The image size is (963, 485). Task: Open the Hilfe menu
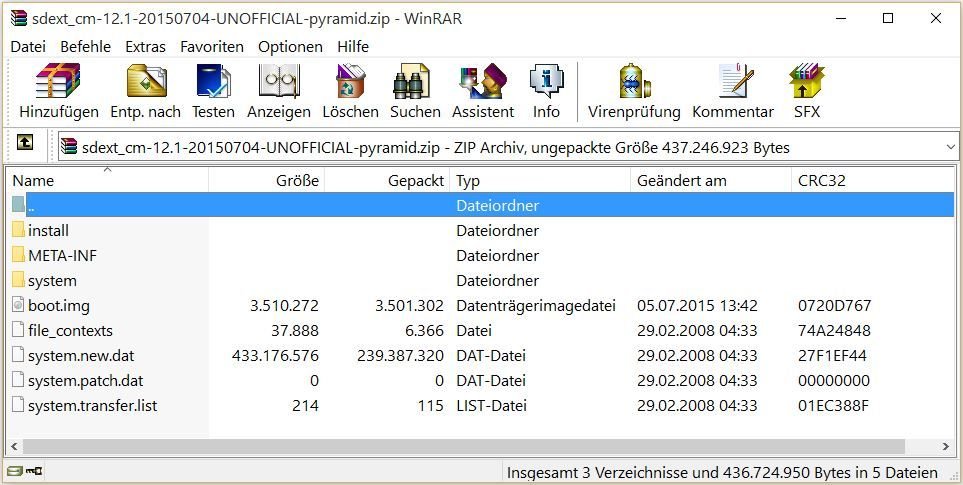click(x=353, y=47)
